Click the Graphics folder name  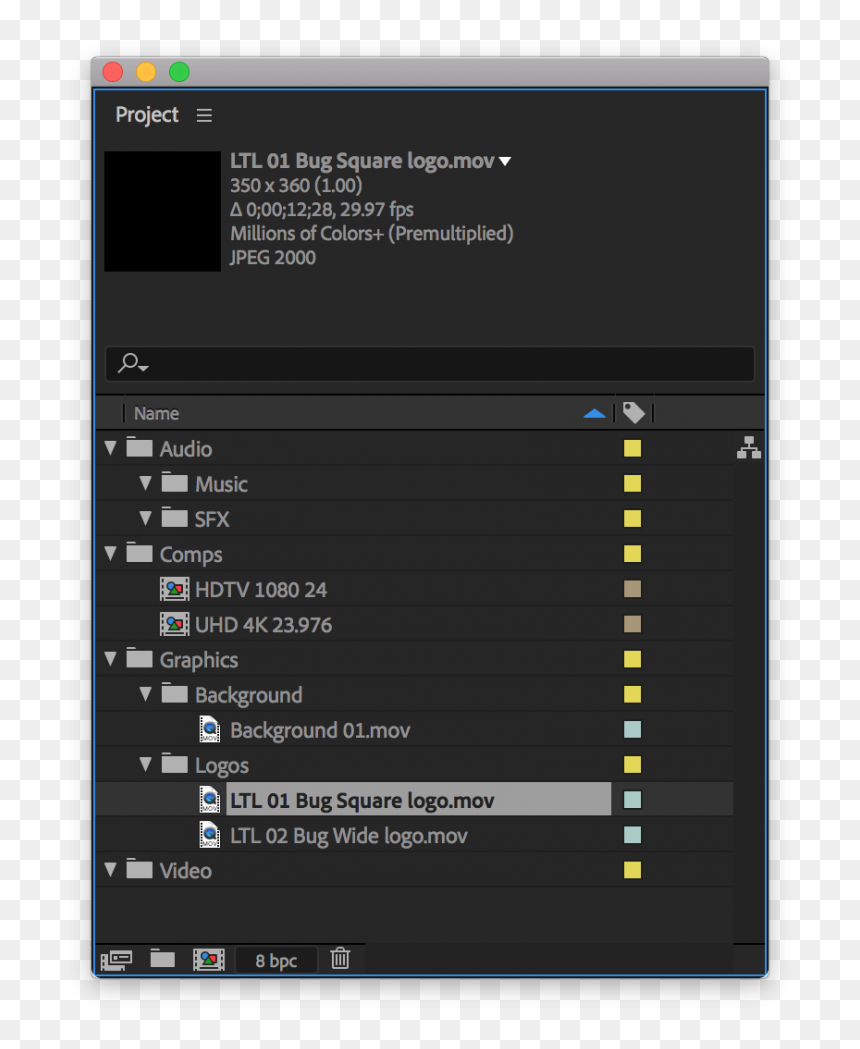[199, 660]
